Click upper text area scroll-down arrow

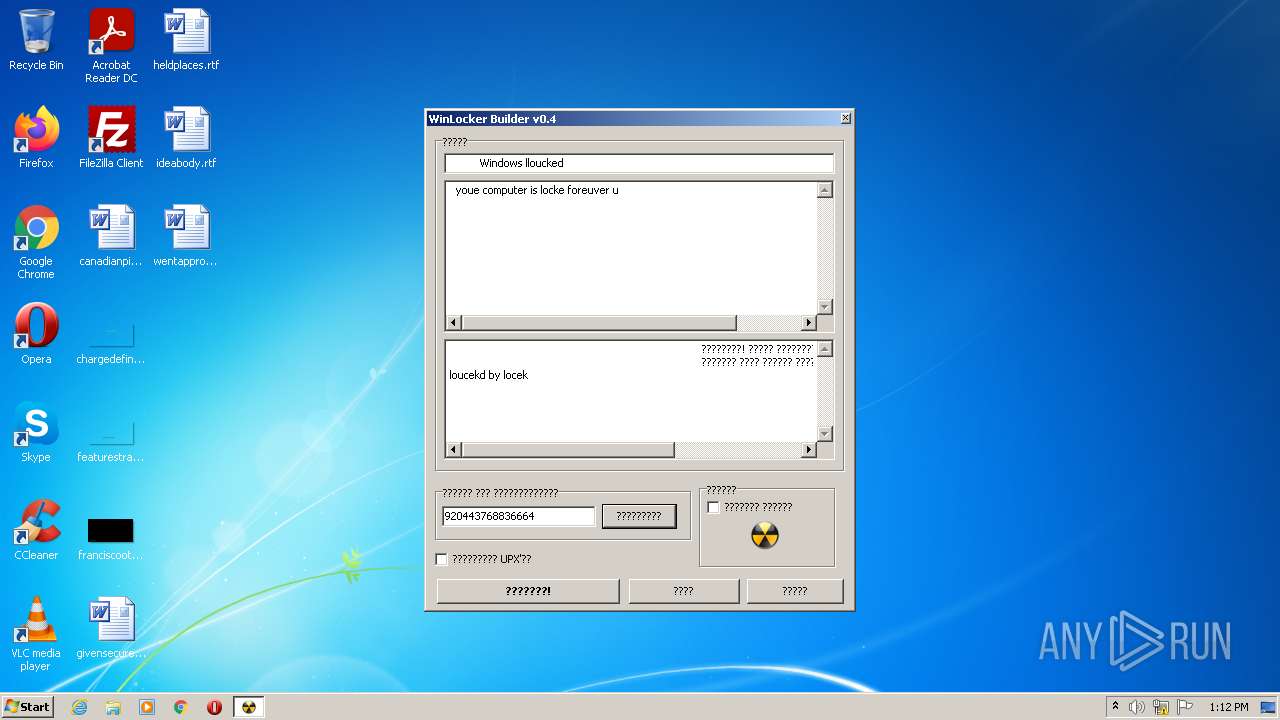825,306
